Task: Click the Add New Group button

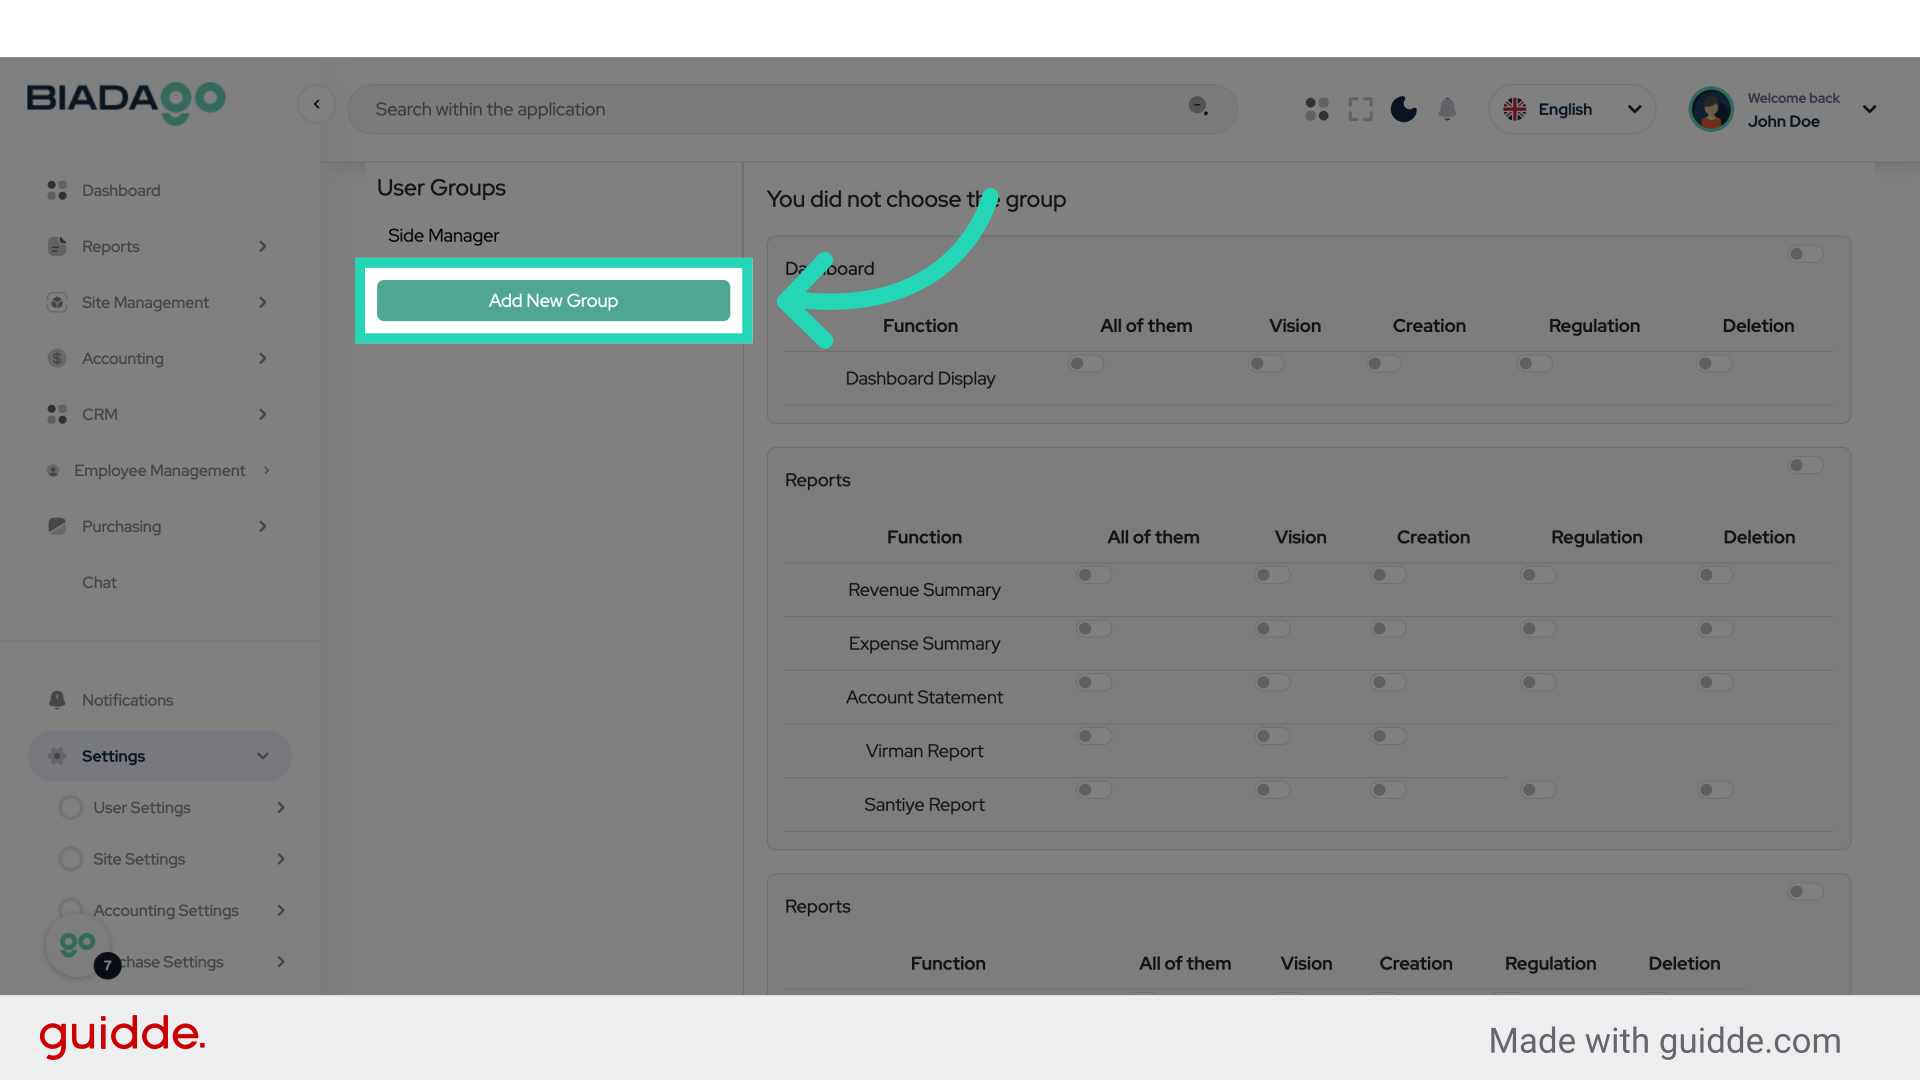Action: (553, 300)
